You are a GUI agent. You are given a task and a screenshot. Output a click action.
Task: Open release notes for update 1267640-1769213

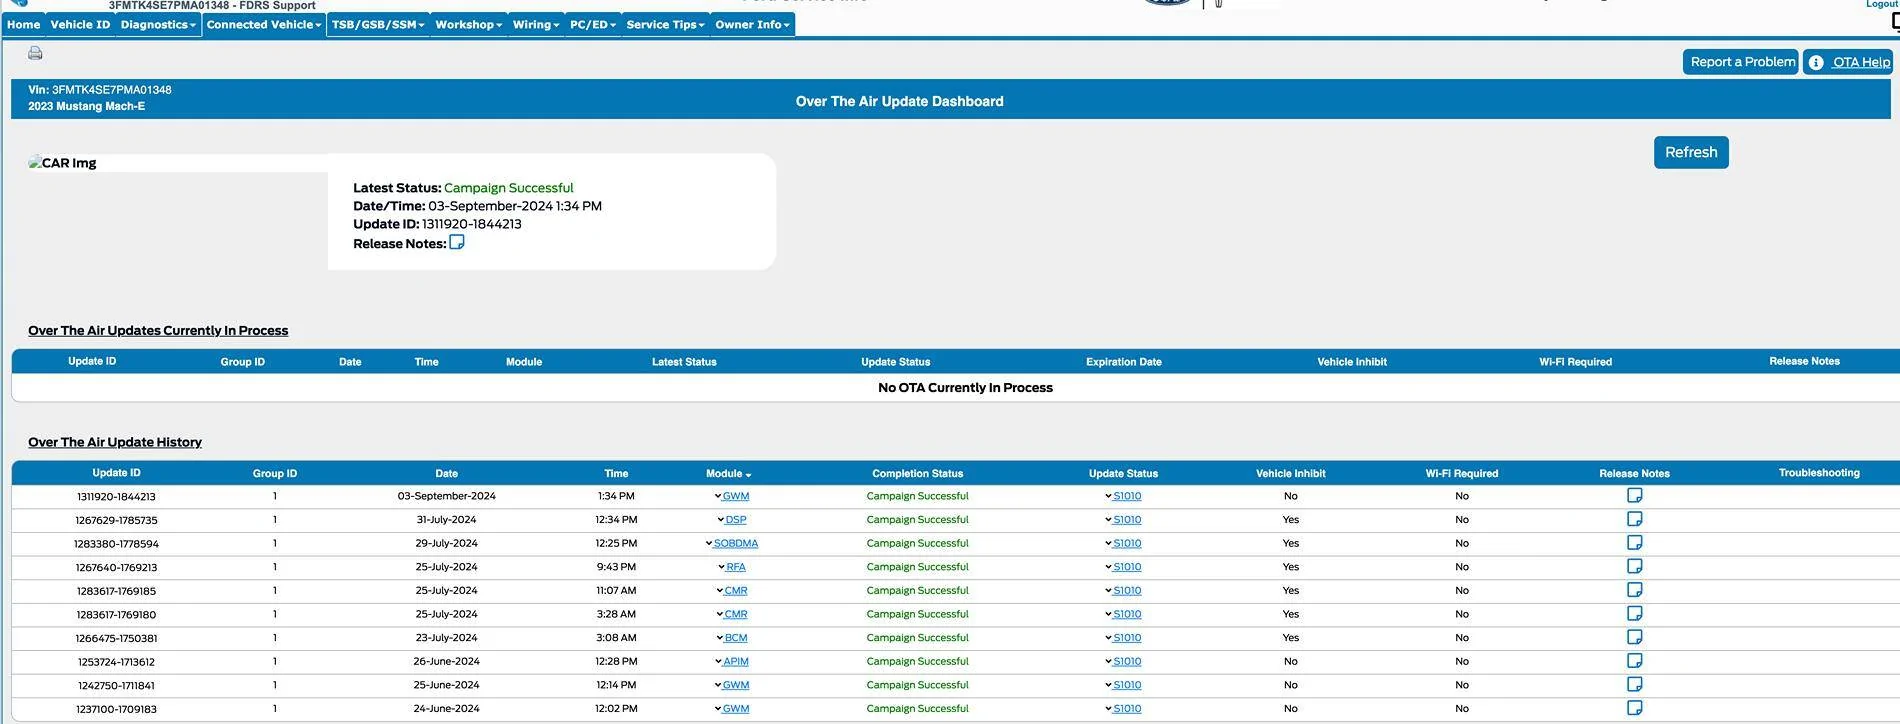pos(1635,566)
